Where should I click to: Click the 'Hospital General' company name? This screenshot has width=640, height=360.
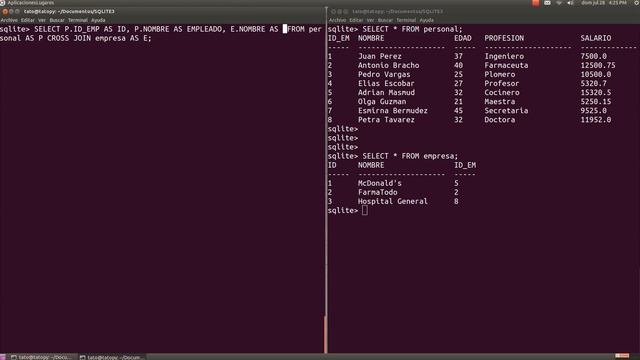393,201
